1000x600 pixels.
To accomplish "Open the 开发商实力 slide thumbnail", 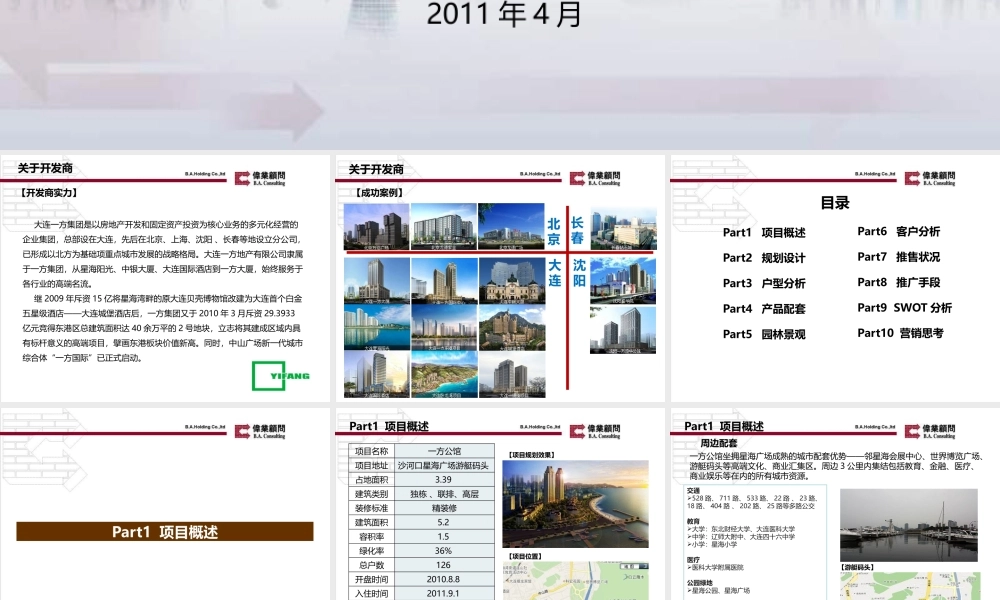I will tap(165, 278).
